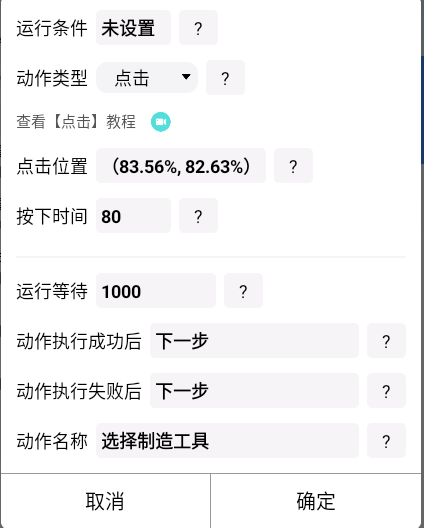Open help for 动作执行成功后 option
The width and height of the screenshot is (424, 528).
[386, 340]
